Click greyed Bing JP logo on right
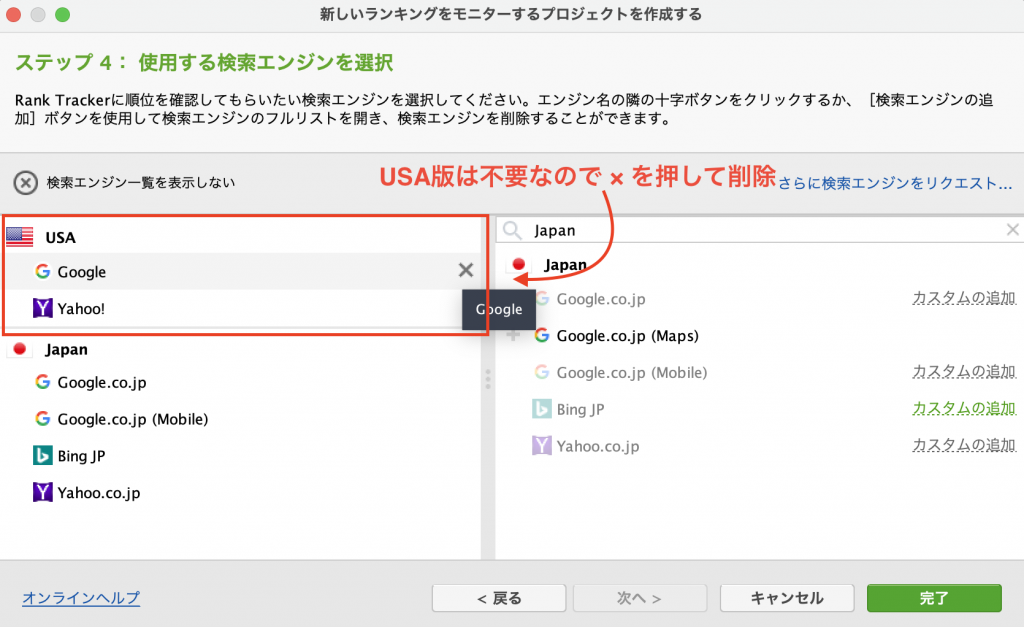This screenshot has height=627, width=1024. (x=541, y=409)
